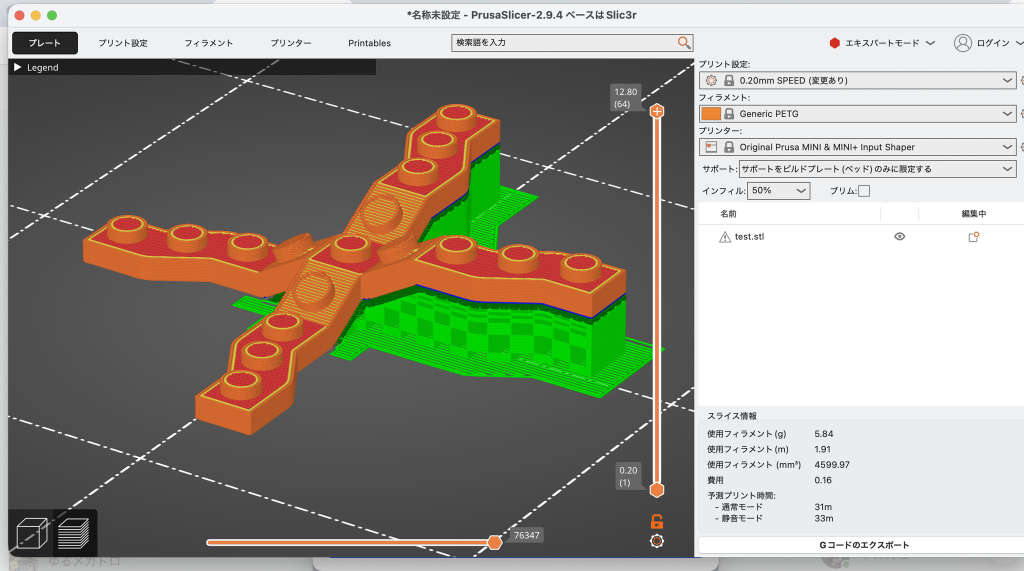Click the red Expert mode hexagon icon
Image resolution: width=1024 pixels, height=571 pixels.
(834, 43)
